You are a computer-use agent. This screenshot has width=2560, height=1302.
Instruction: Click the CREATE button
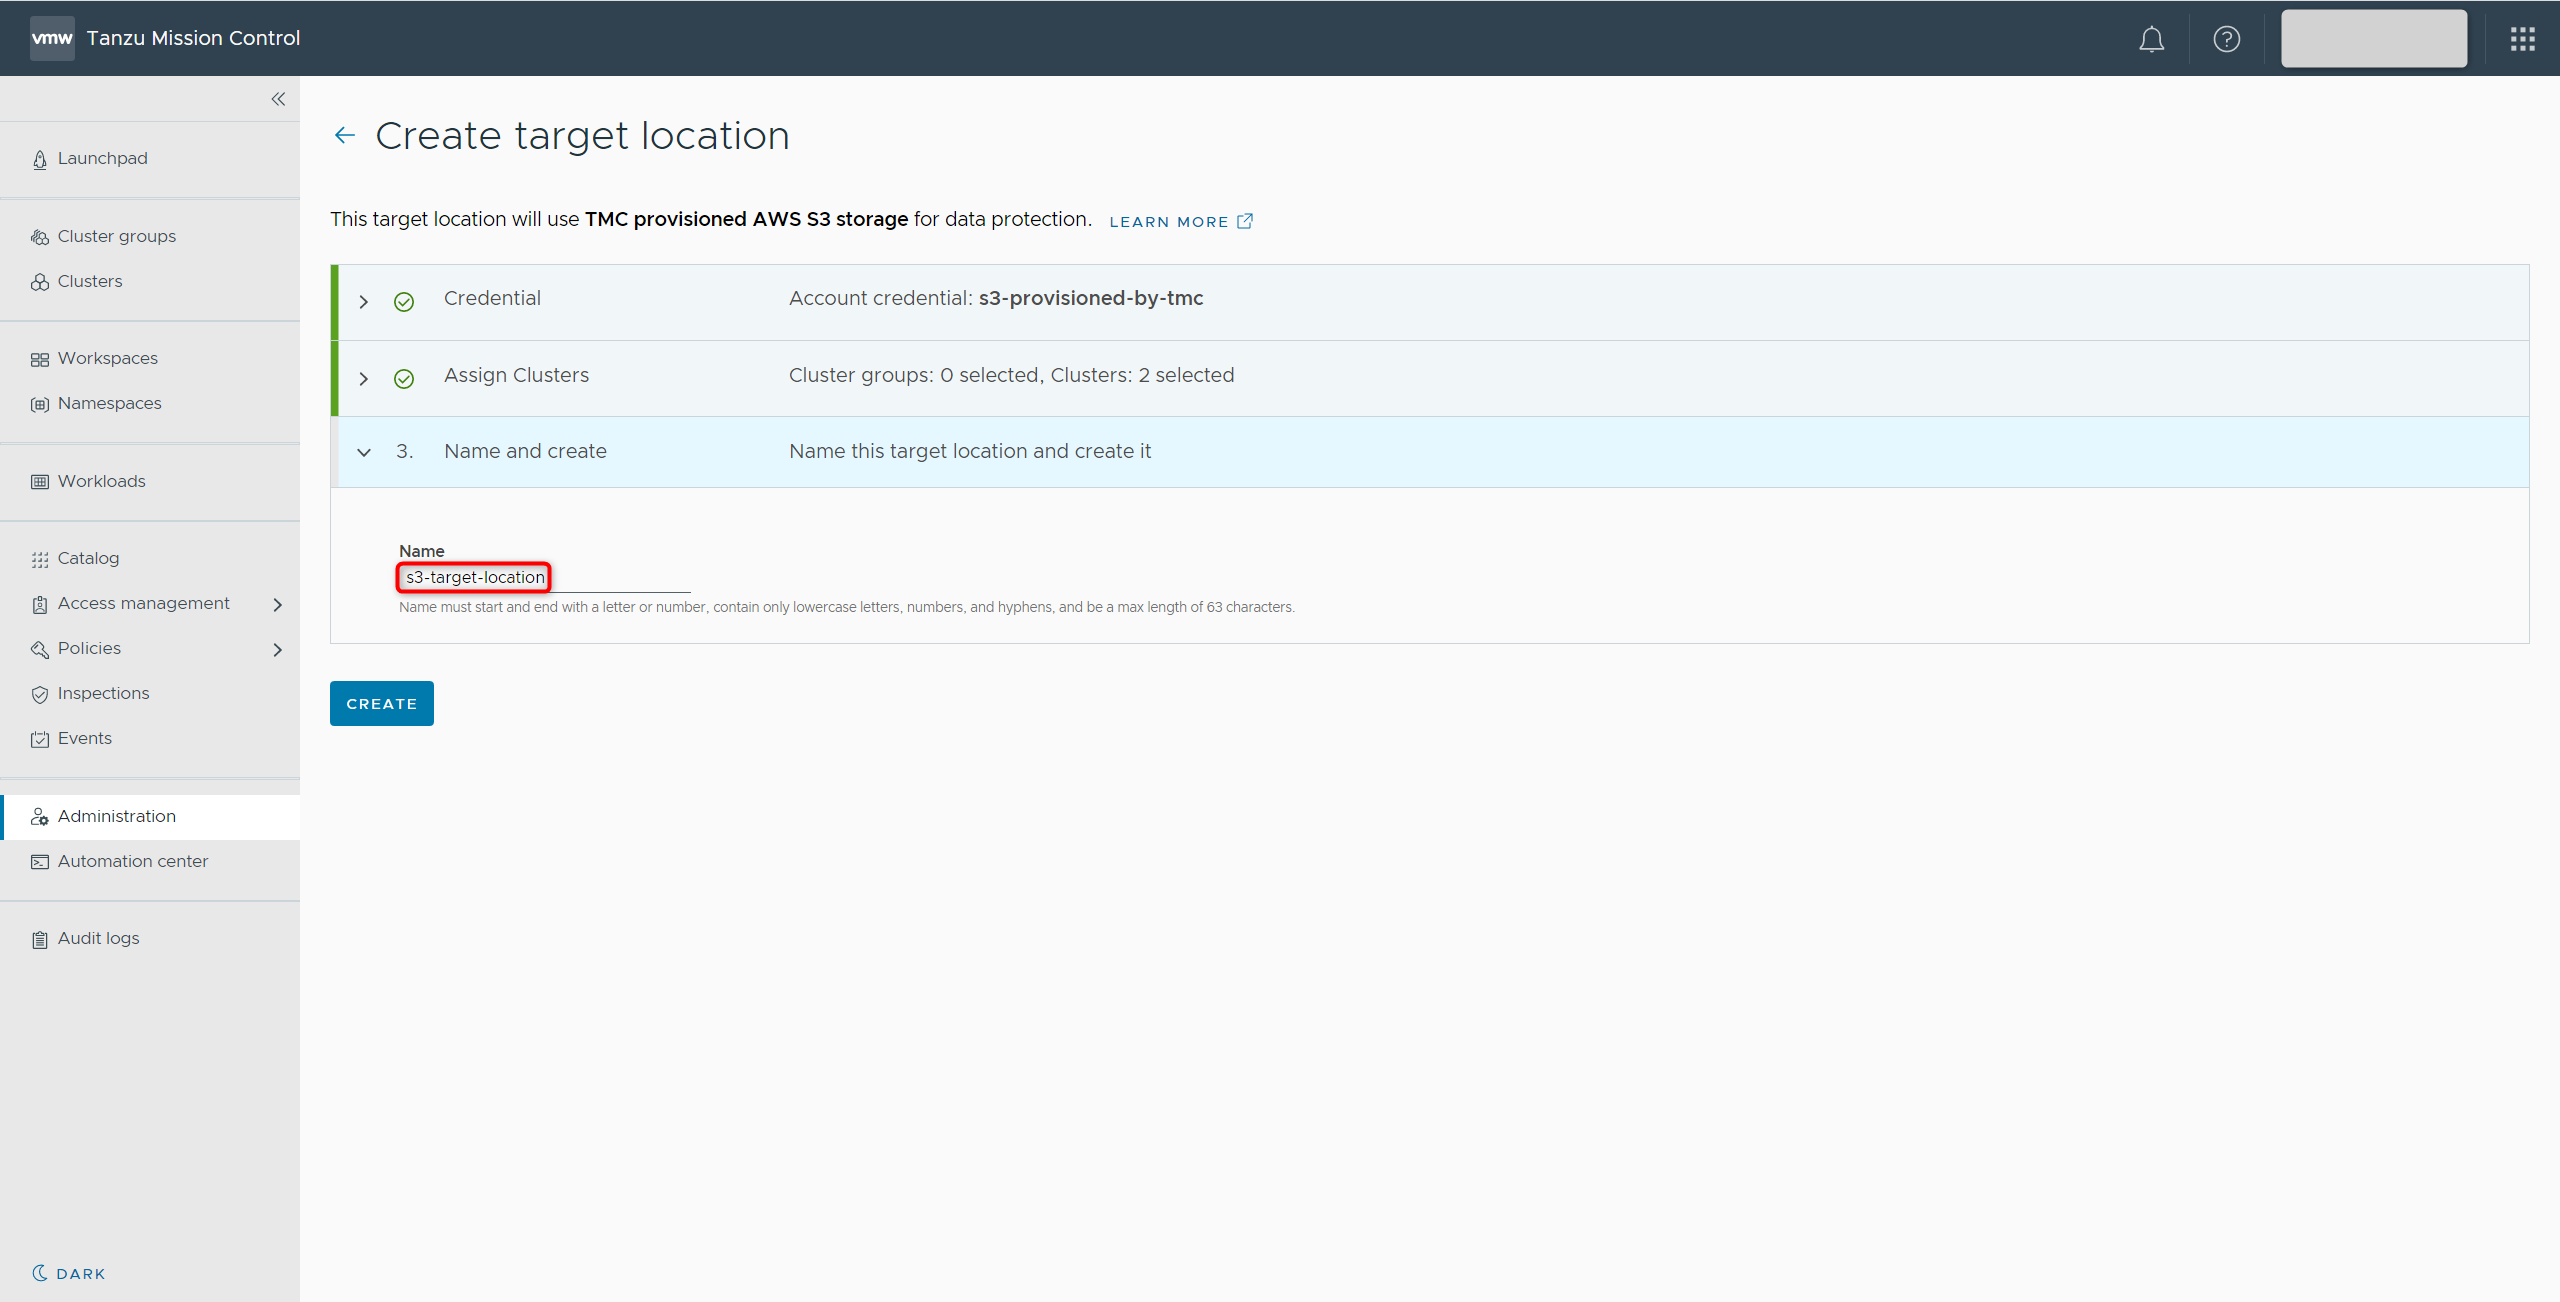click(x=381, y=703)
